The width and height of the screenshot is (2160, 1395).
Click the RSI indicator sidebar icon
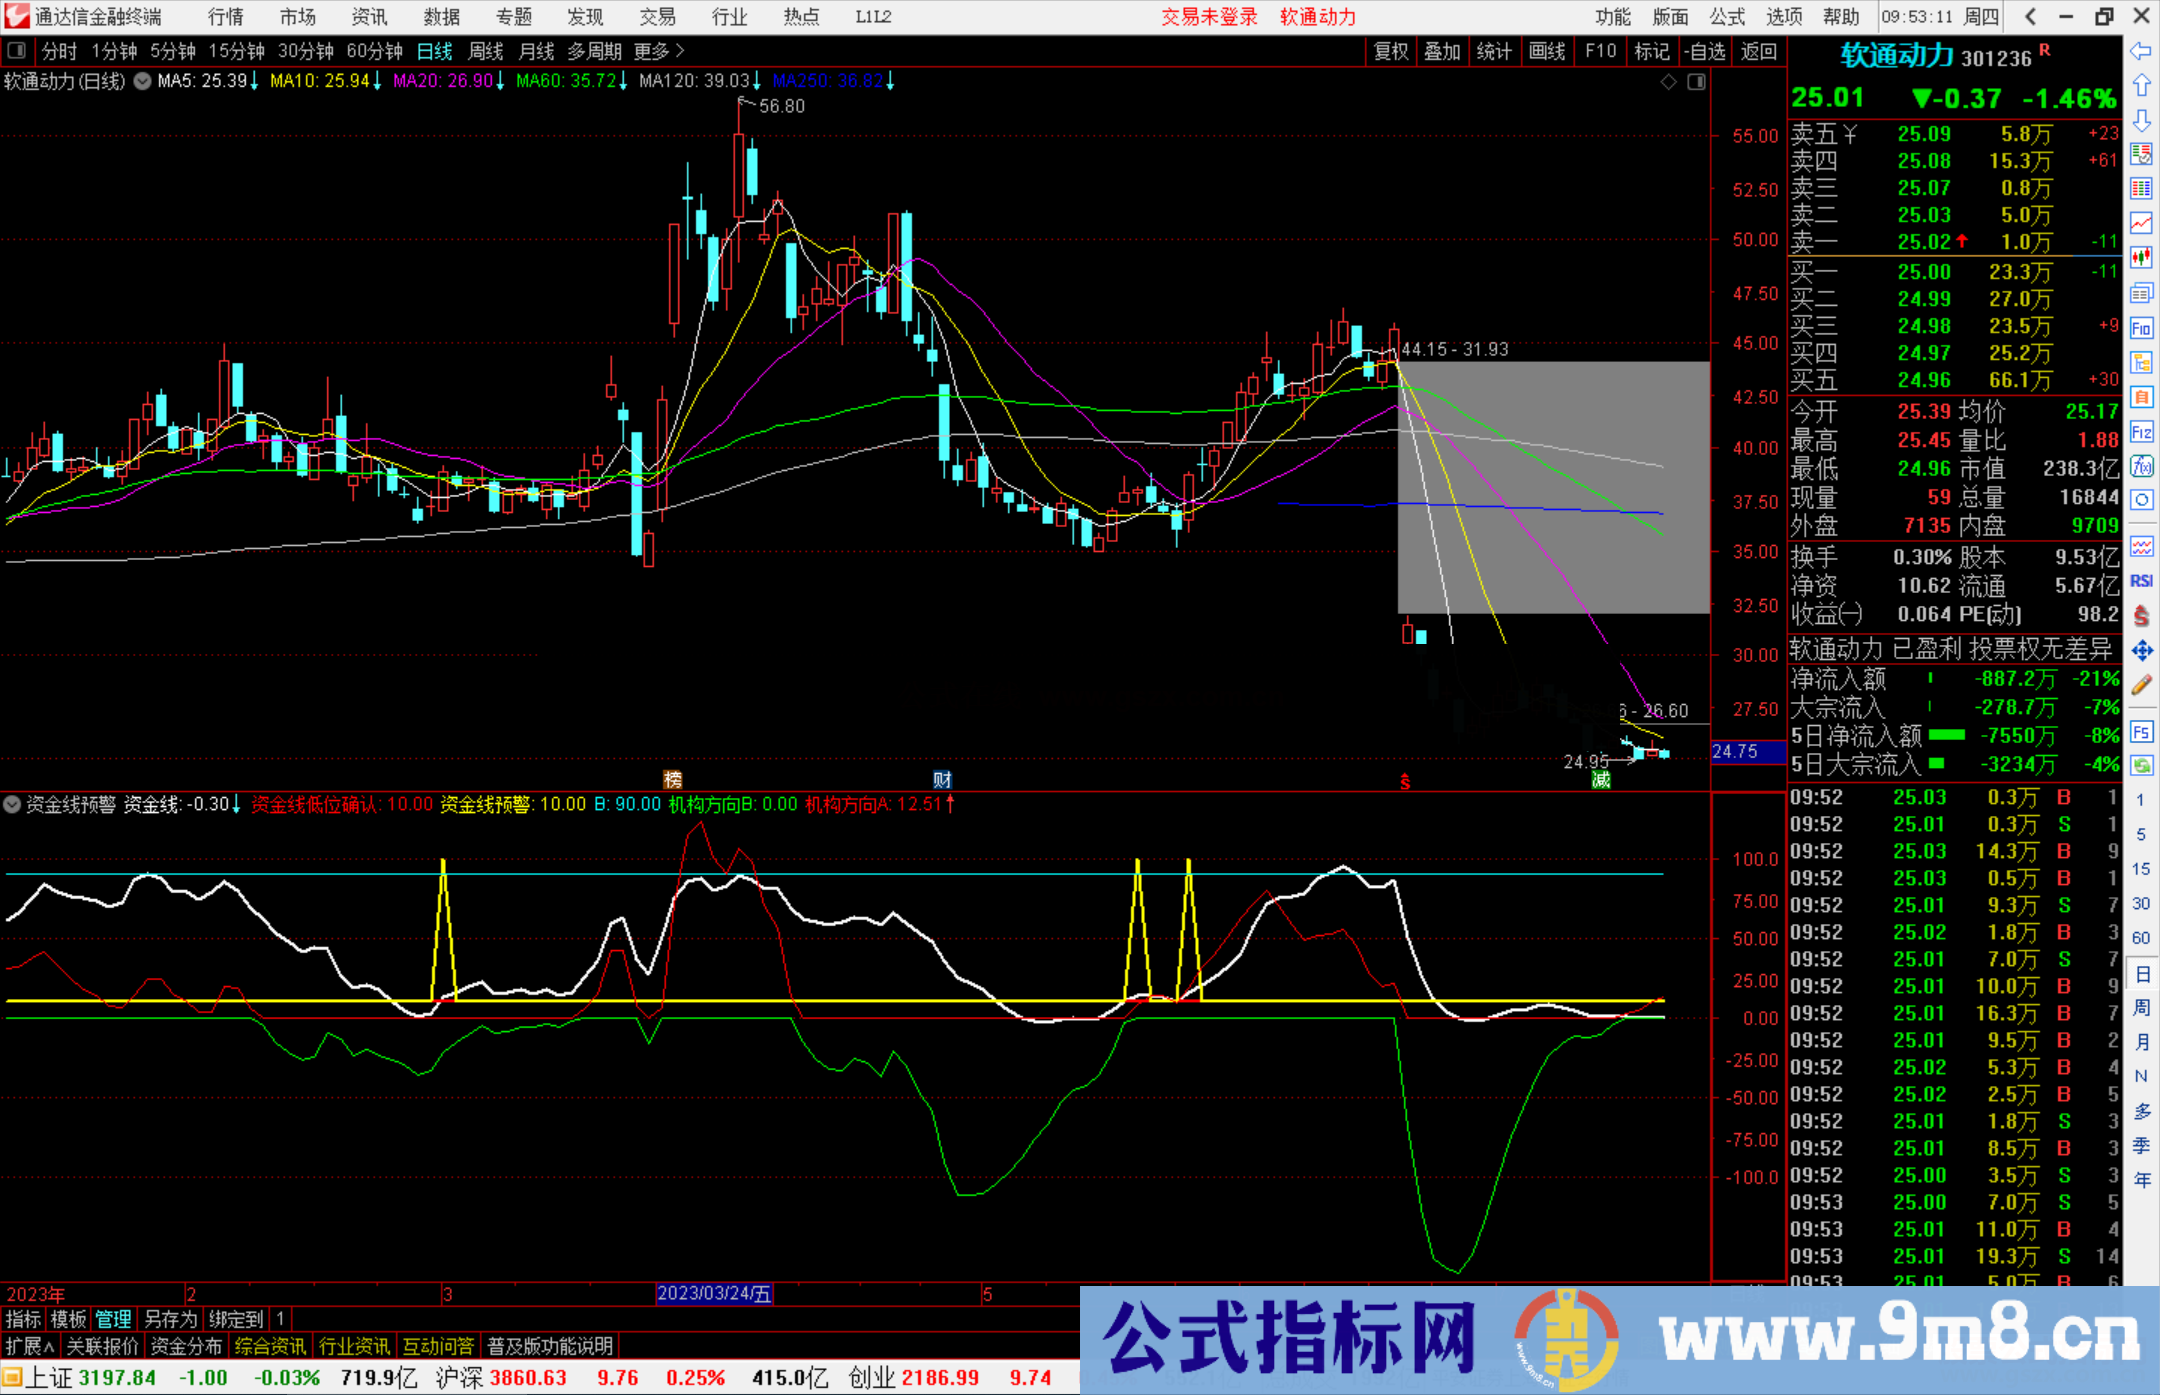pyautogui.click(x=2141, y=581)
